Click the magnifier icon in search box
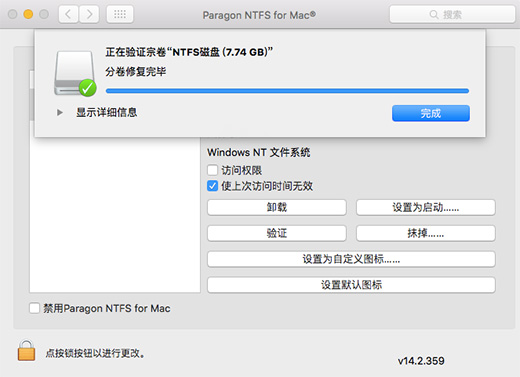520x377 pixels. [x=434, y=15]
